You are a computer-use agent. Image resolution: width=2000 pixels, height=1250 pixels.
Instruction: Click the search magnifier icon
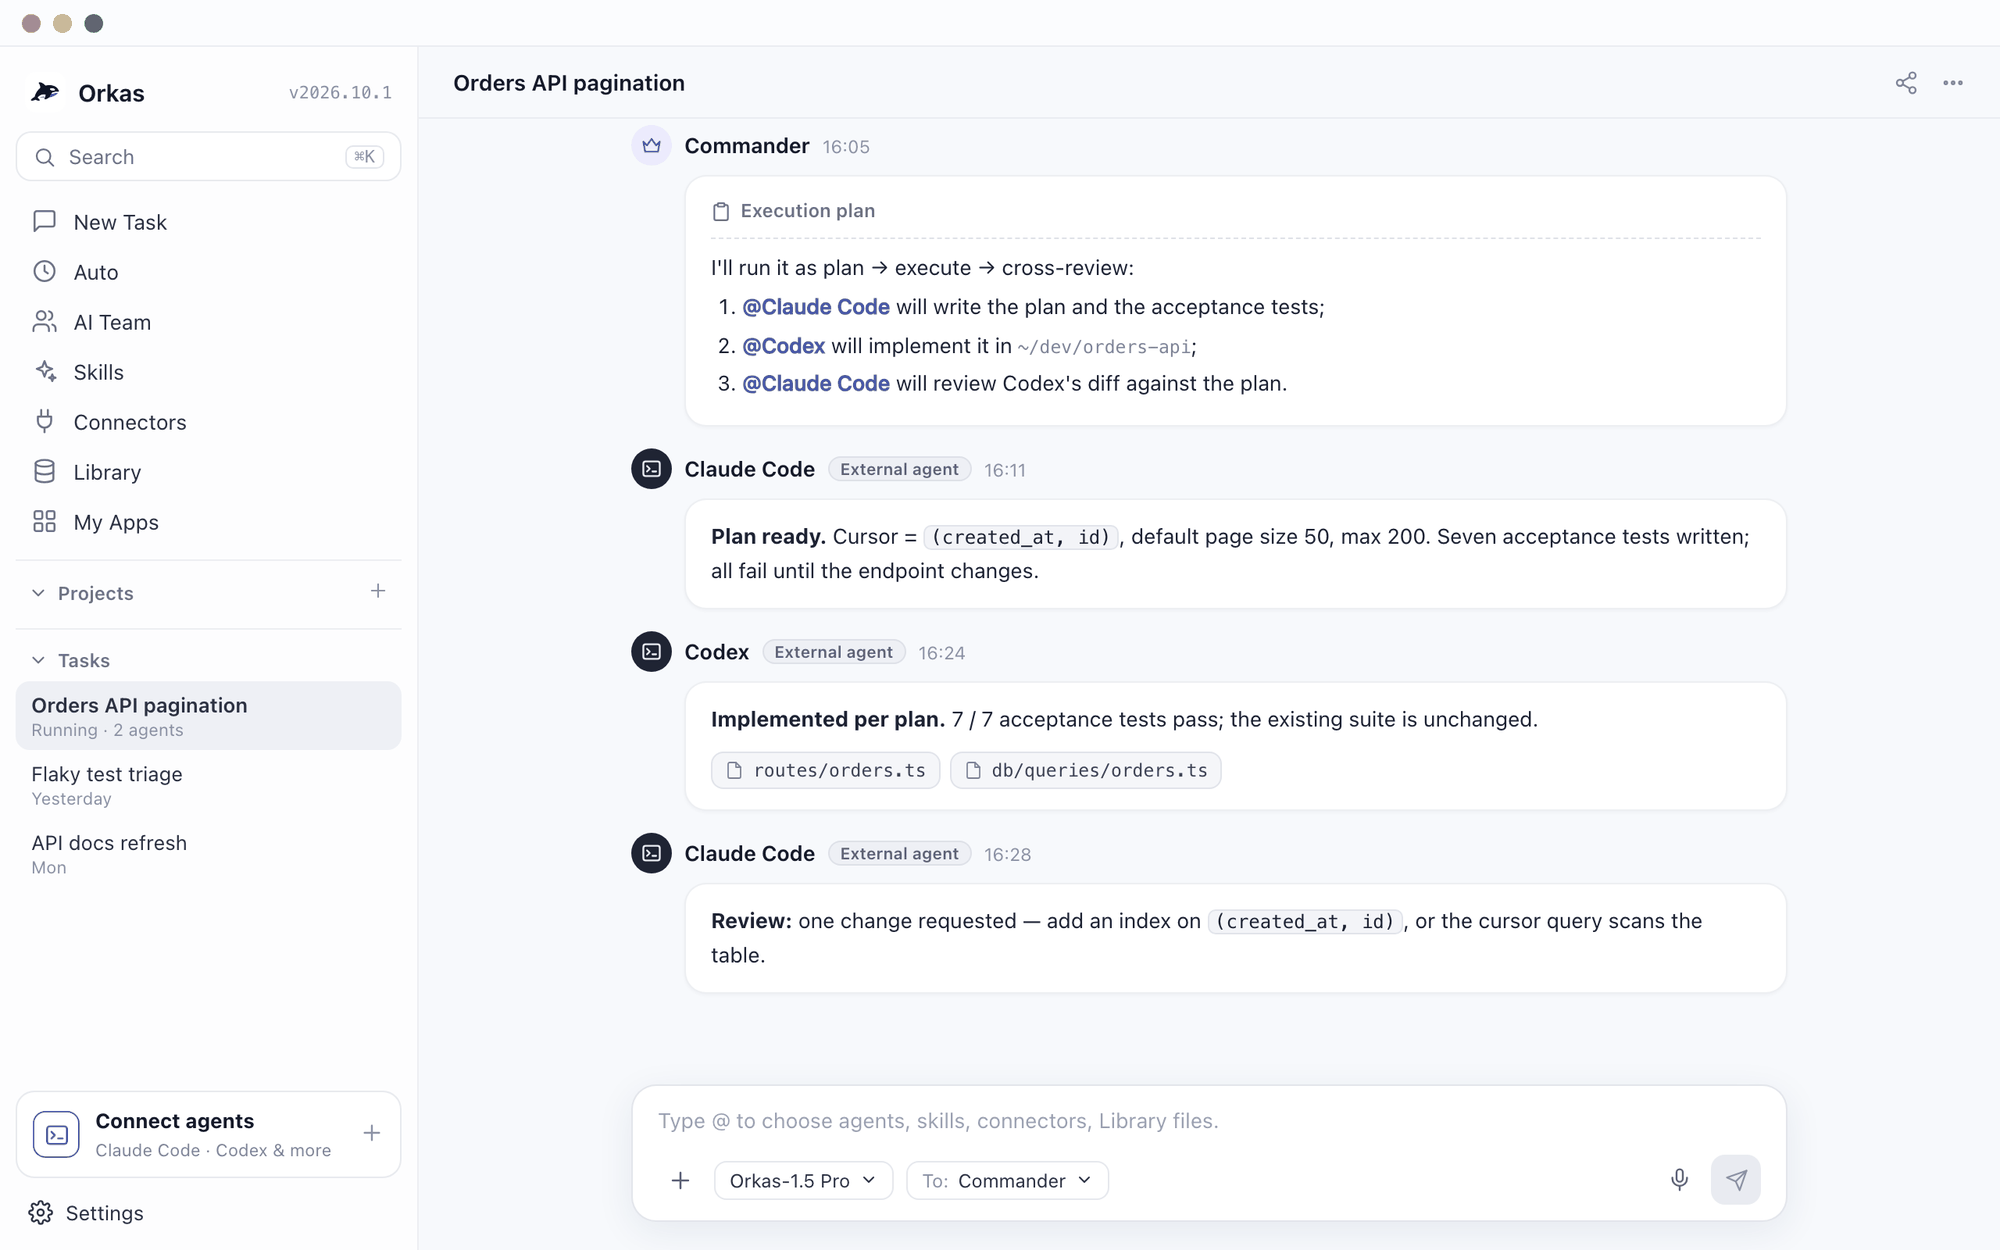(44, 157)
